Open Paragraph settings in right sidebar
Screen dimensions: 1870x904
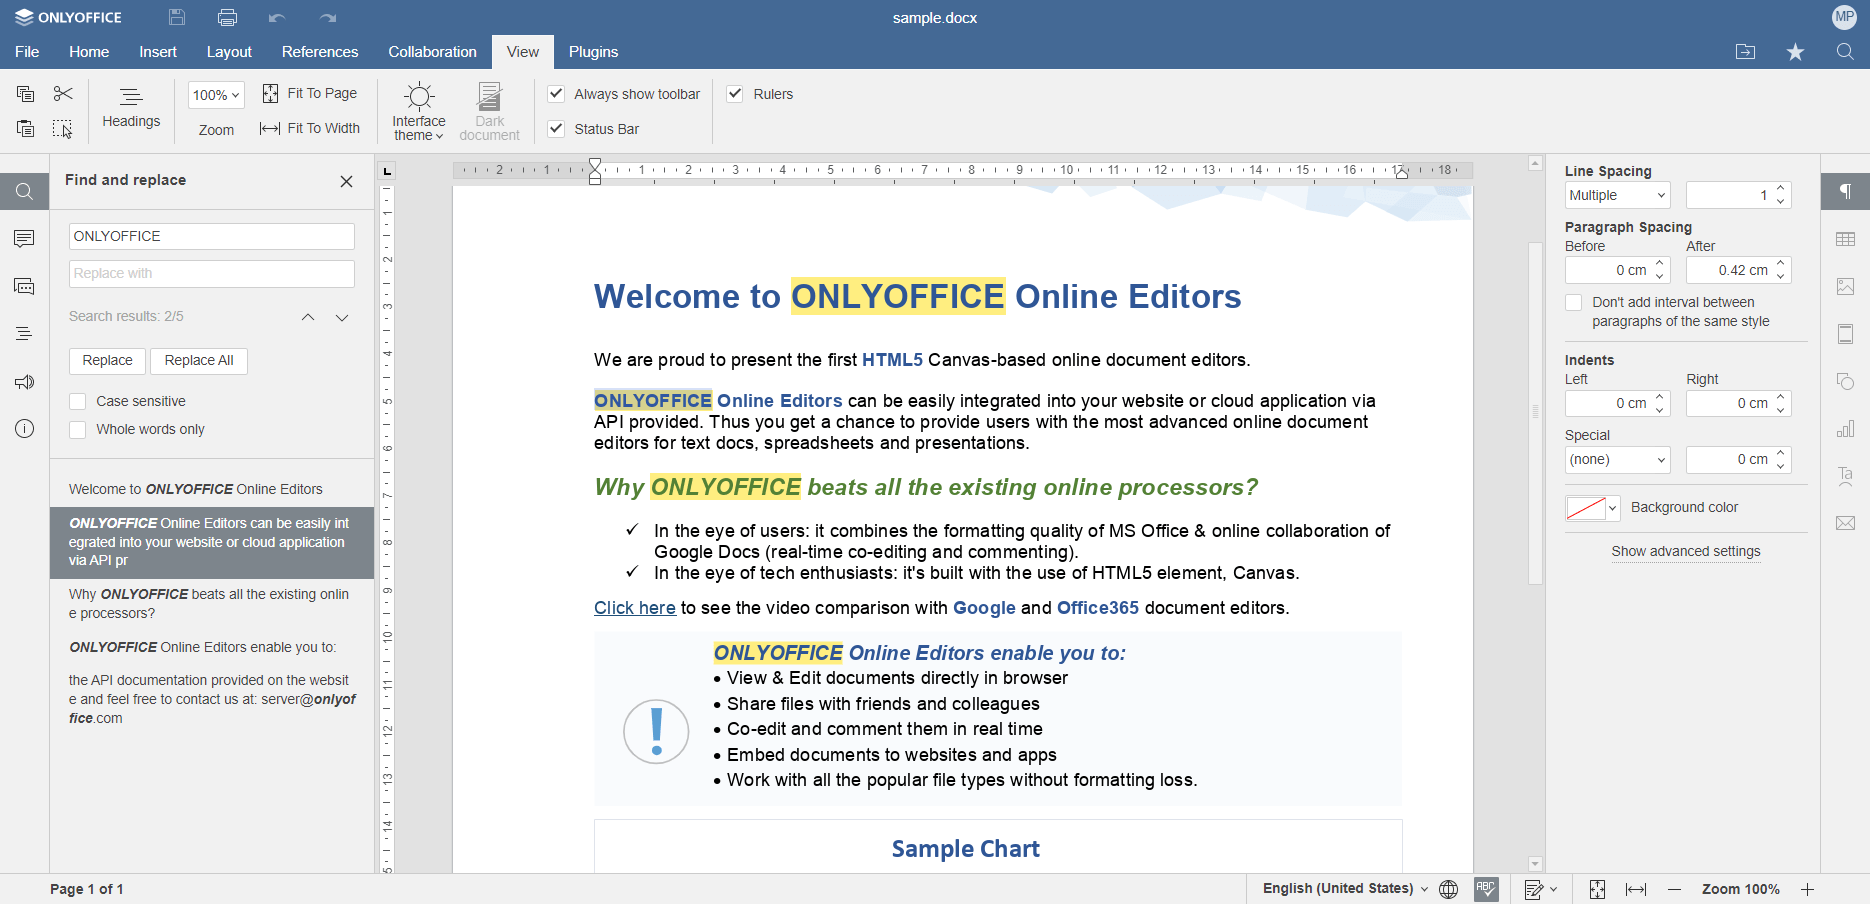(x=1846, y=191)
